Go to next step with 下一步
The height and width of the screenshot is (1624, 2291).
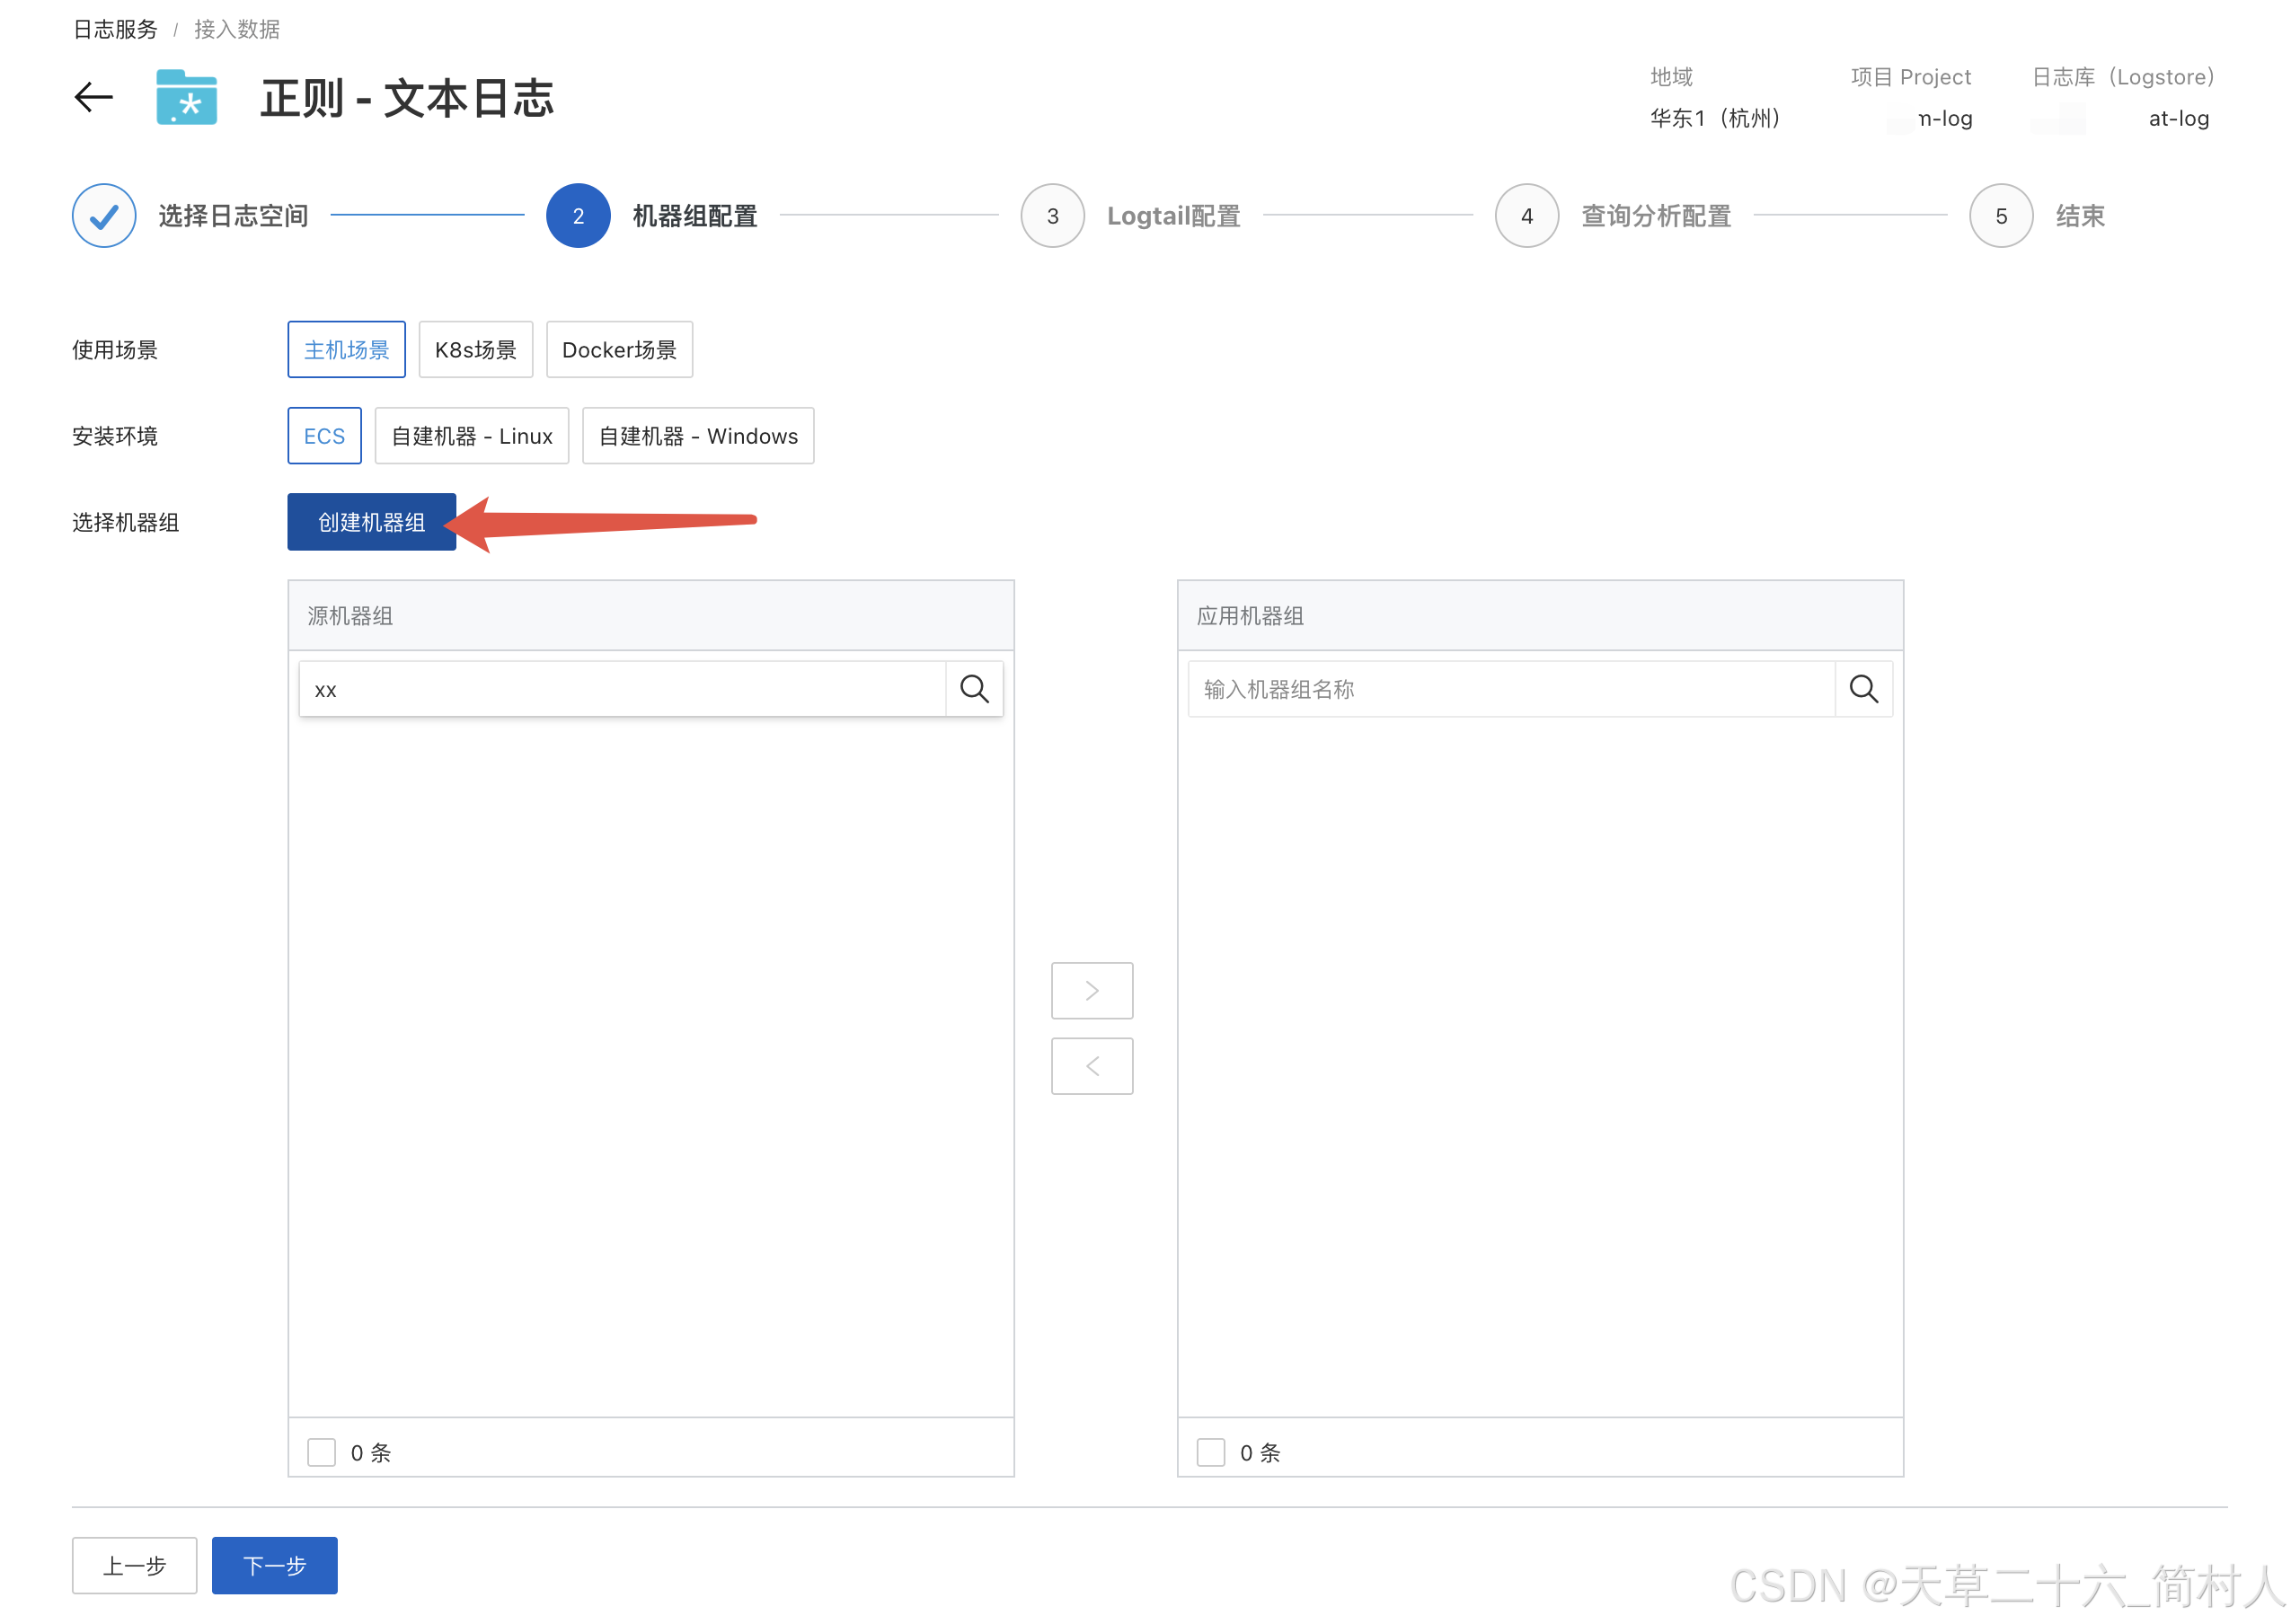[274, 1565]
